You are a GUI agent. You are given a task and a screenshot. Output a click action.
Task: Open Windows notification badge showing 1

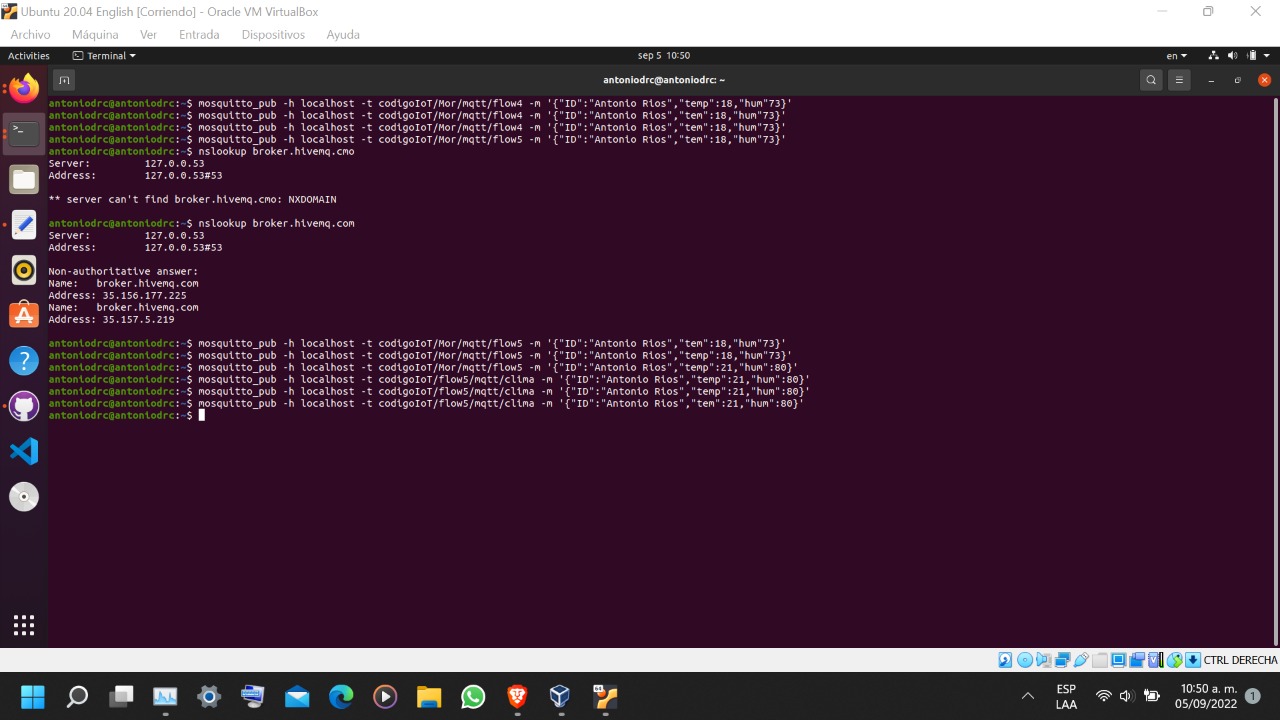pyautogui.click(x=1252, y=696)
